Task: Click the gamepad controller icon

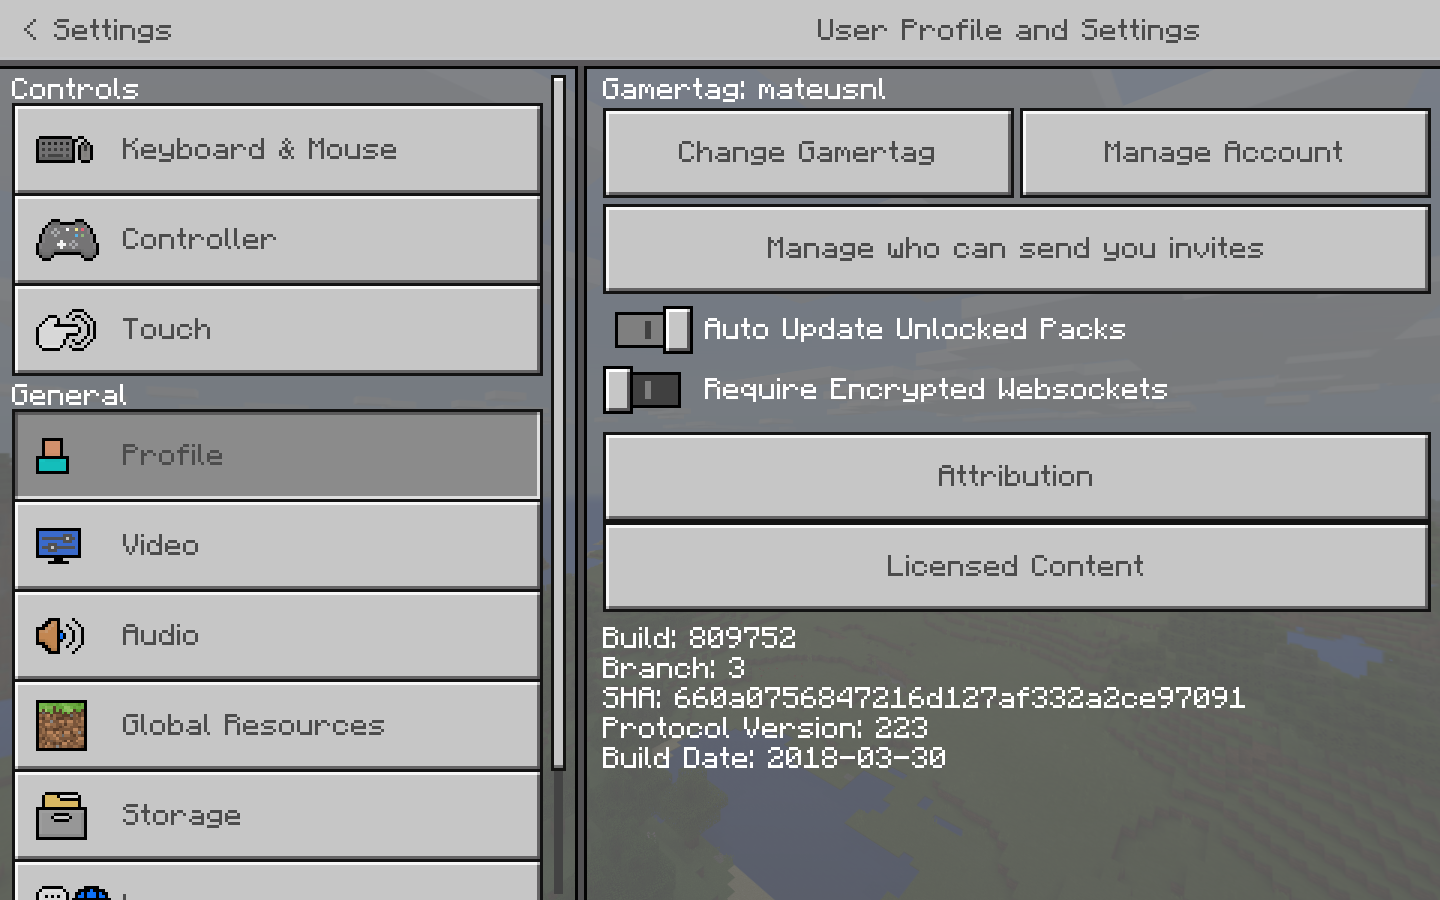Action: click(67, 240)
